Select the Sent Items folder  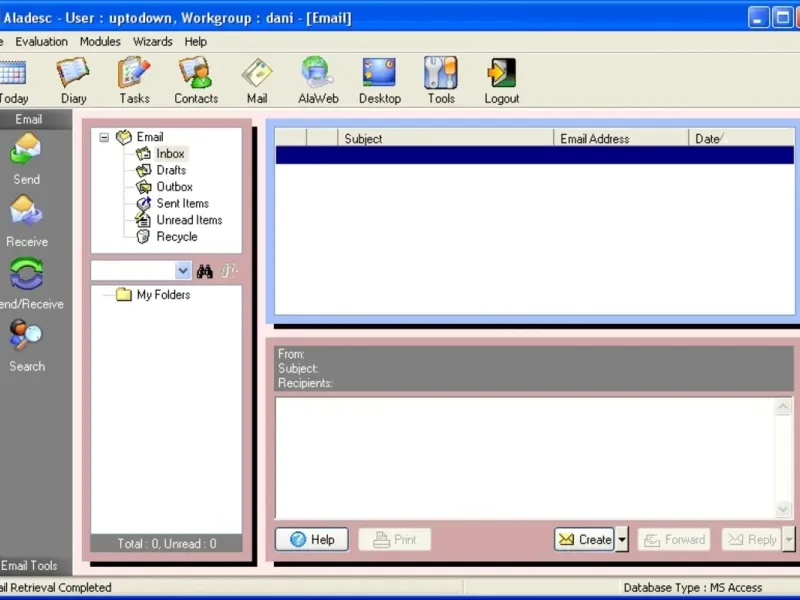tap(182, 204)
